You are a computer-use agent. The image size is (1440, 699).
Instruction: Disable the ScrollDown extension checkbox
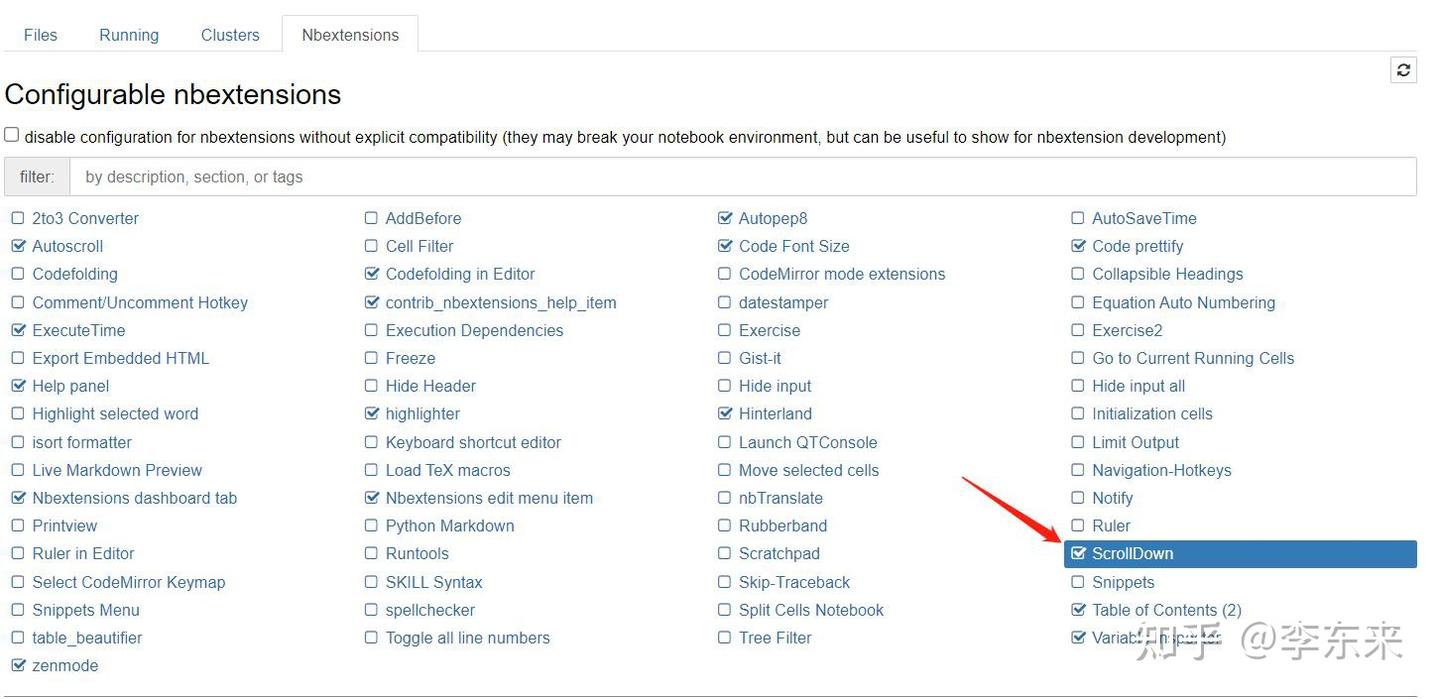point(1078,553)
